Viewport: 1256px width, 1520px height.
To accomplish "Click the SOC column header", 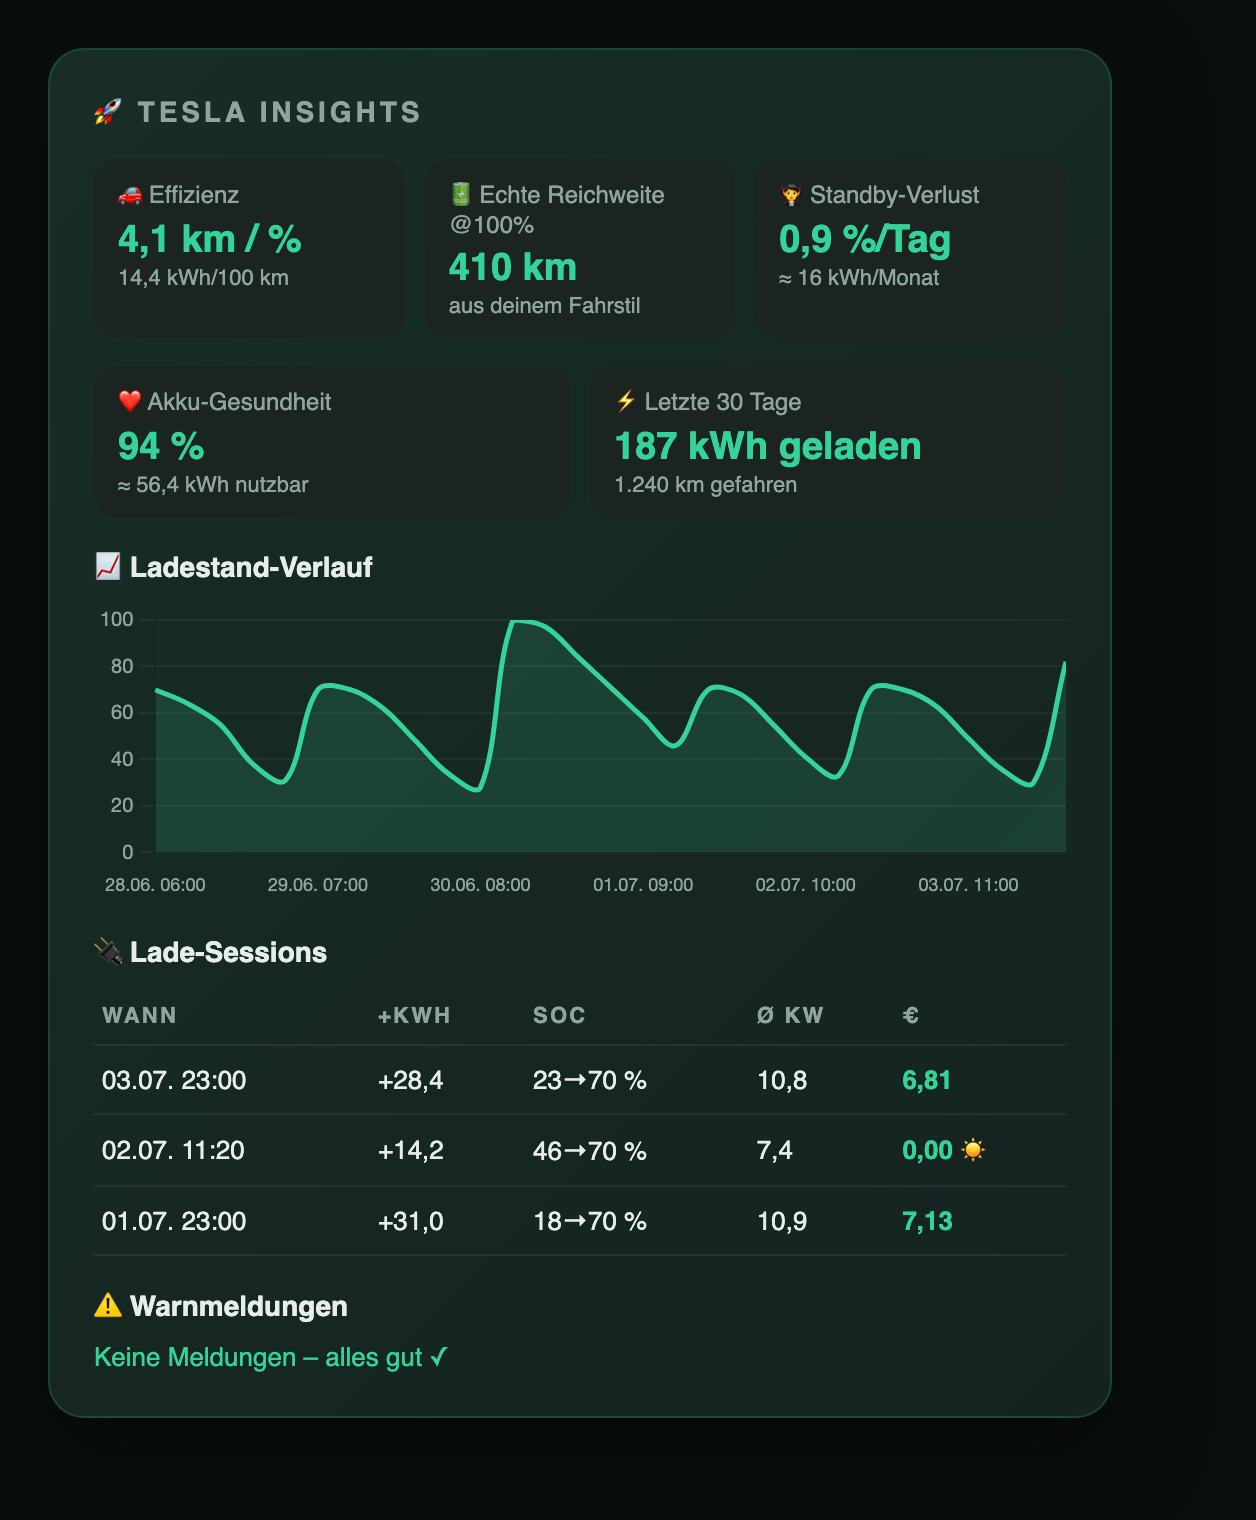I will (559, 1015).
